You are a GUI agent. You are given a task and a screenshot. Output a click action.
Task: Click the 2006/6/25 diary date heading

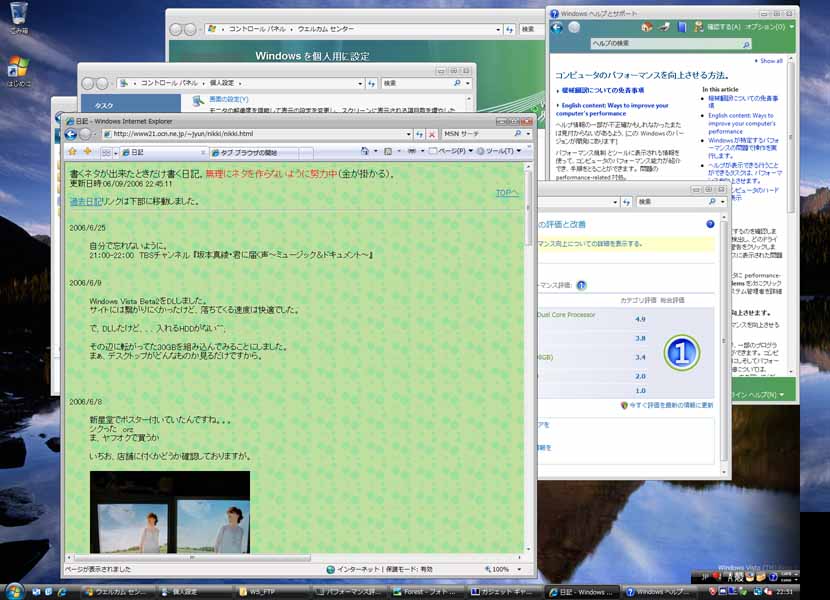coord(87,228)
